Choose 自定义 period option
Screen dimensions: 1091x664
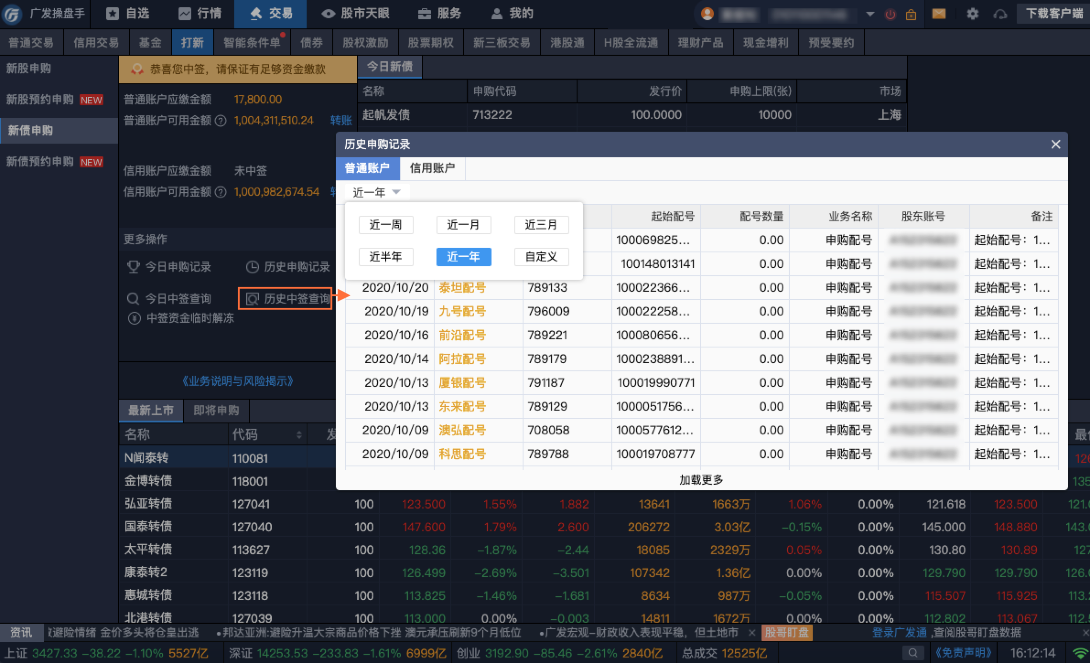pos(541,257)
